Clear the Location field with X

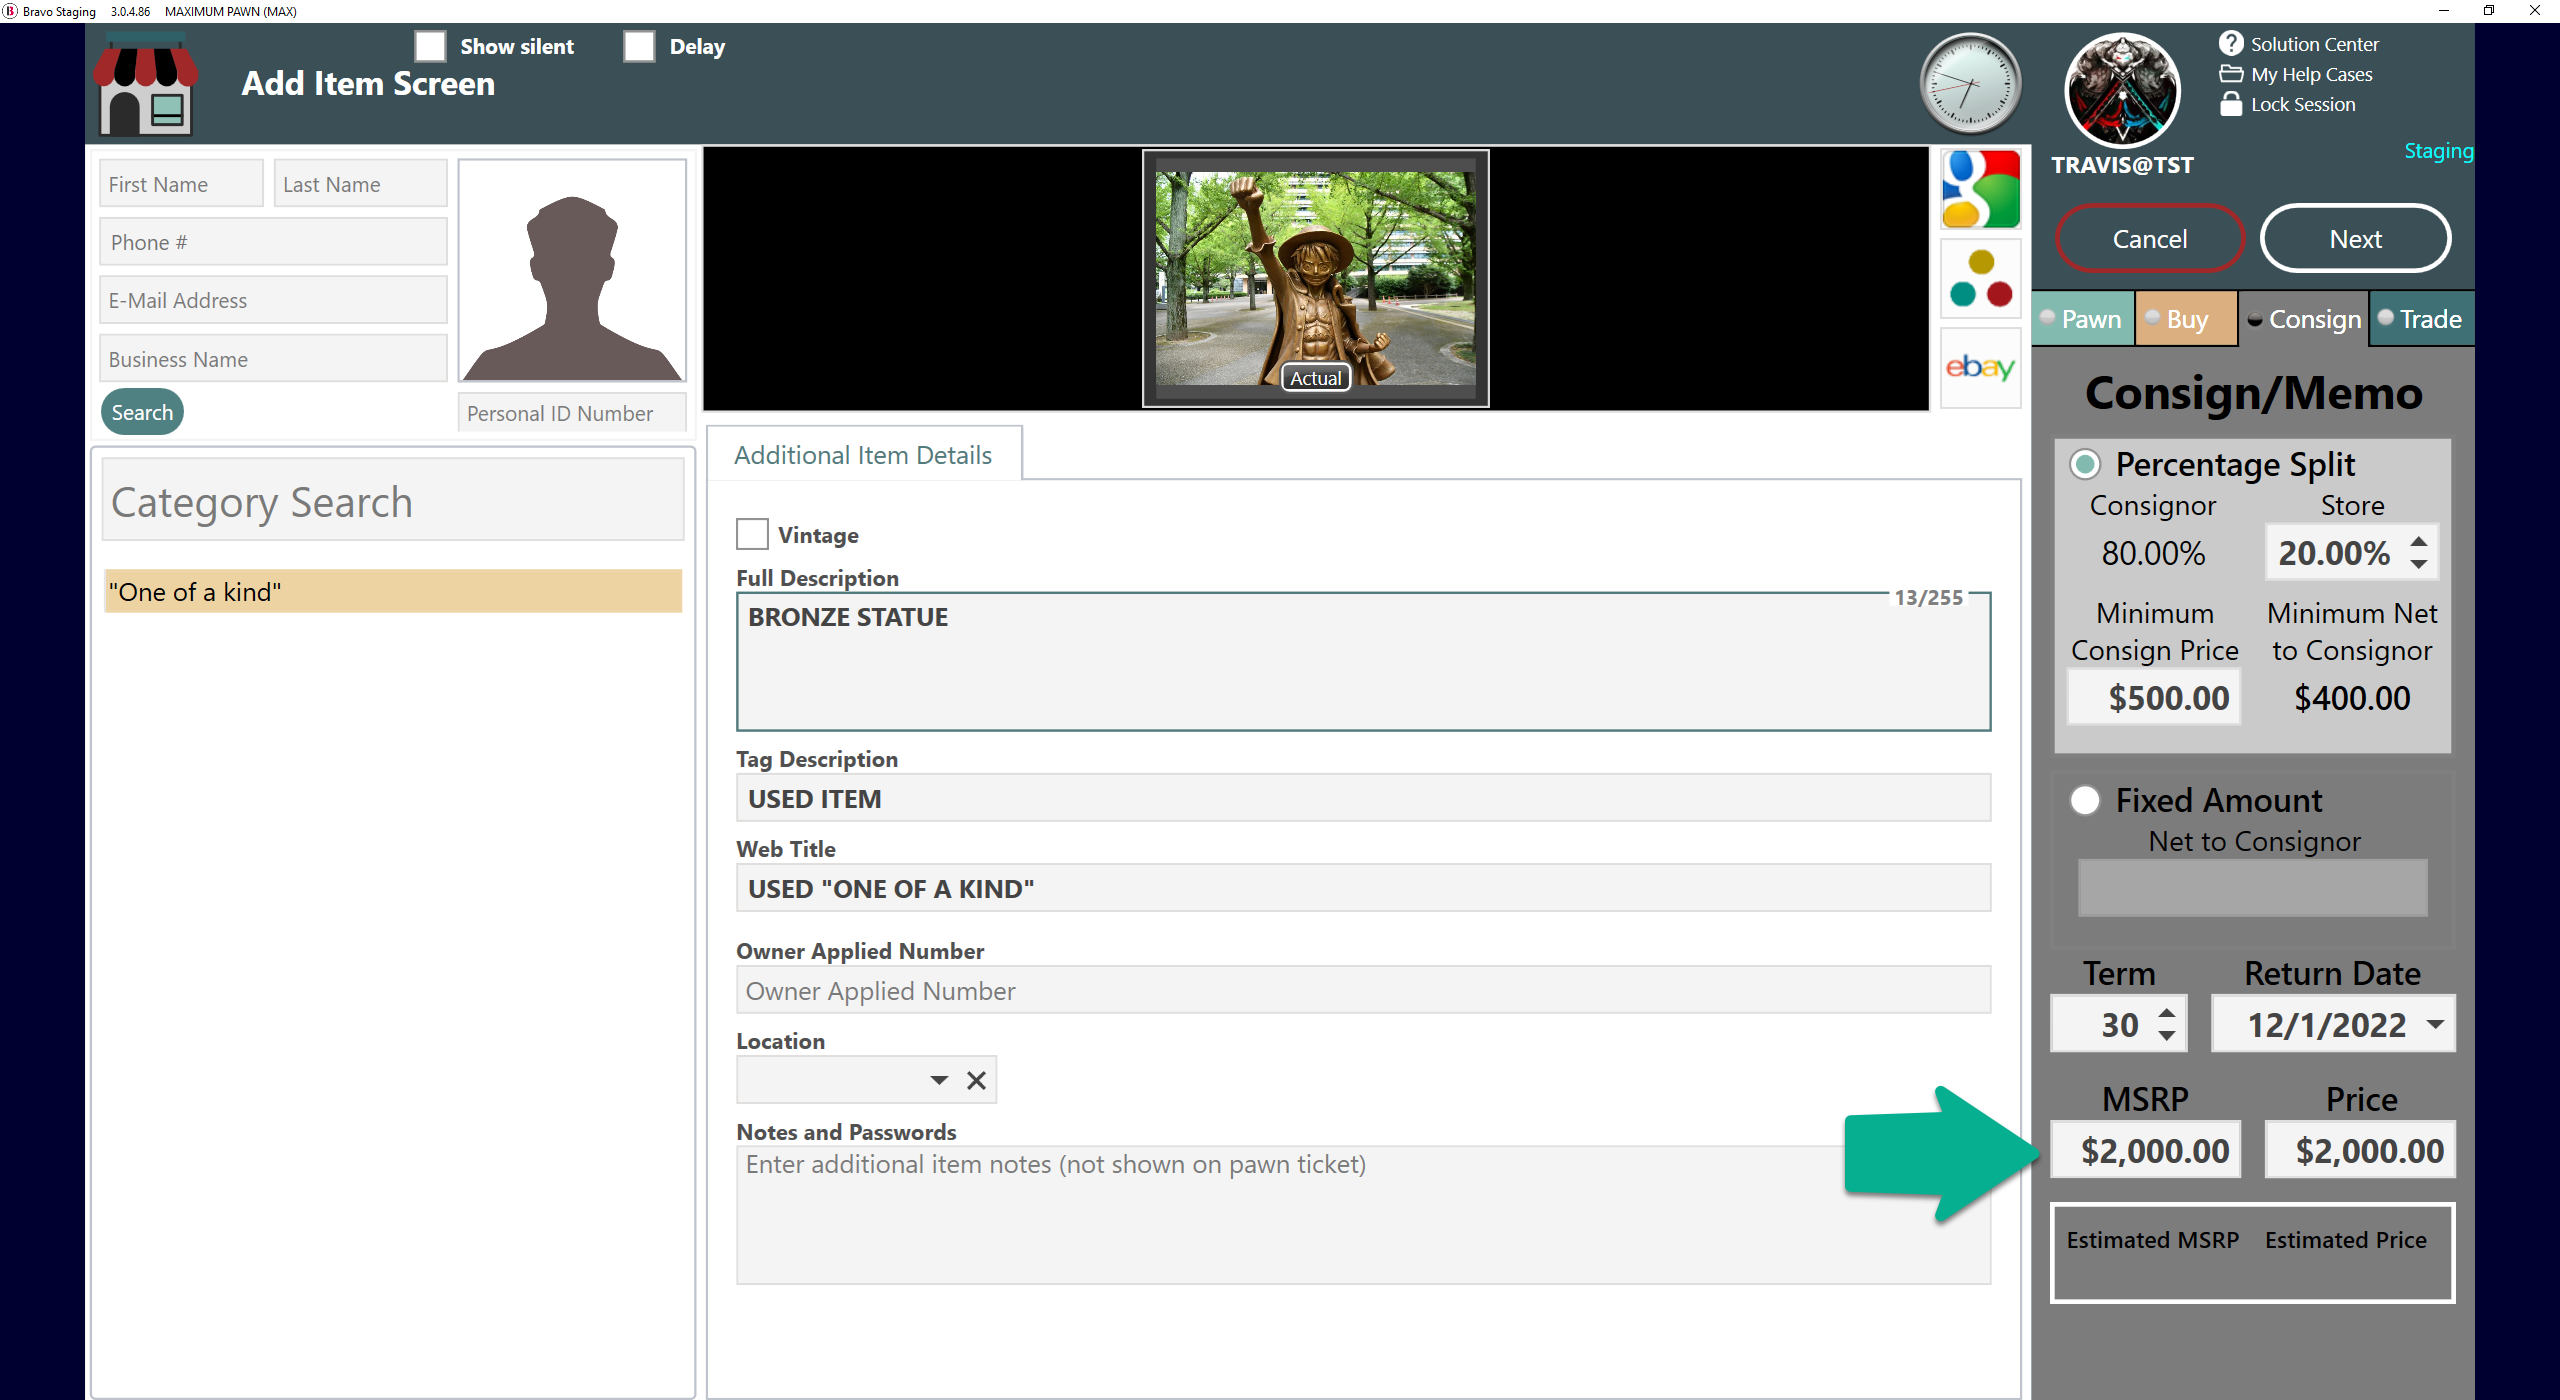(x=976, y=1080)
